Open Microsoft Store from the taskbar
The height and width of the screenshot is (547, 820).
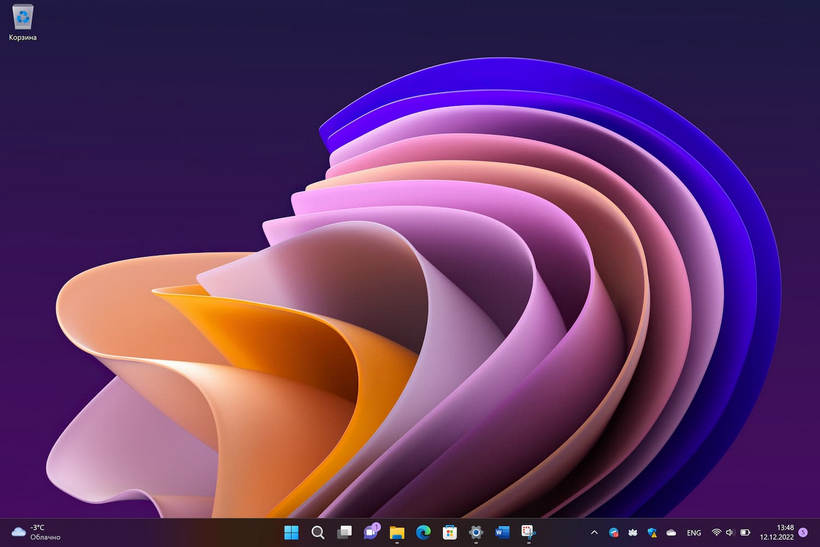tap(450, 532)
